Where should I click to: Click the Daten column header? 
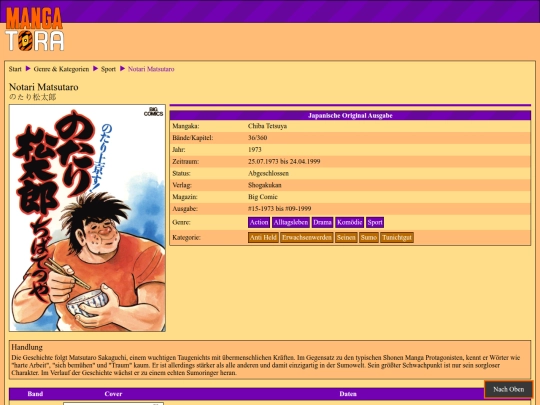coord(348,394)
